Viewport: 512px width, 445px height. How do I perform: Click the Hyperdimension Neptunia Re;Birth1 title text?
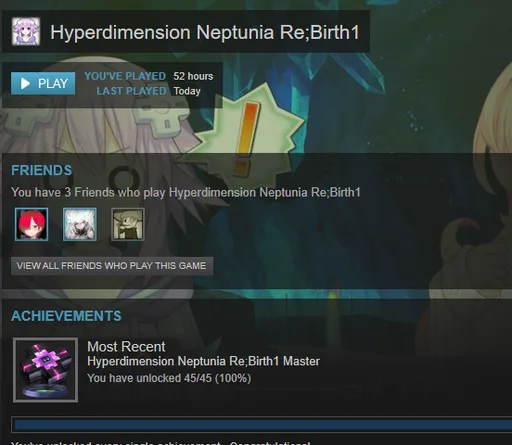[205, 32]
